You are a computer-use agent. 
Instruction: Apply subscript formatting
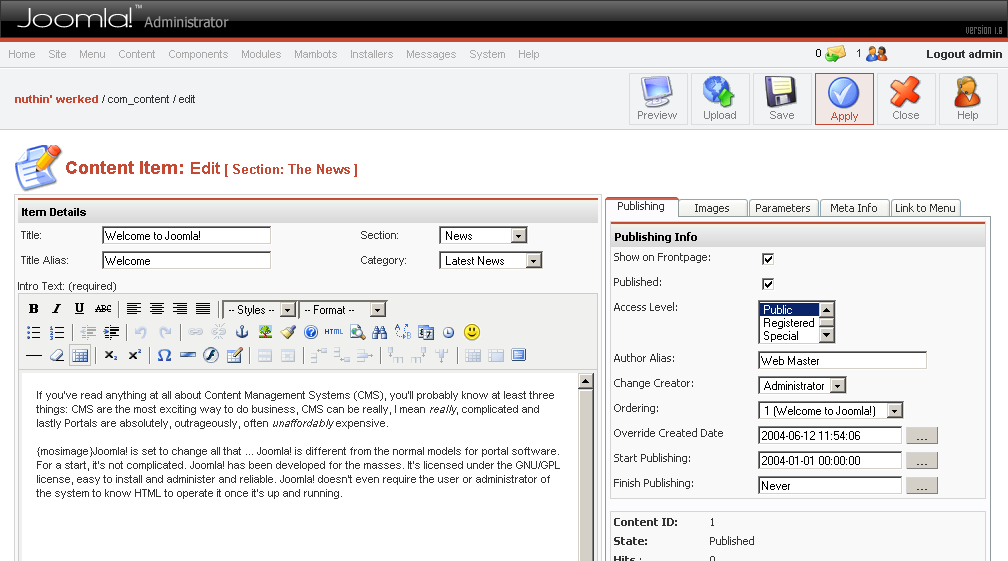pos(111,355)
